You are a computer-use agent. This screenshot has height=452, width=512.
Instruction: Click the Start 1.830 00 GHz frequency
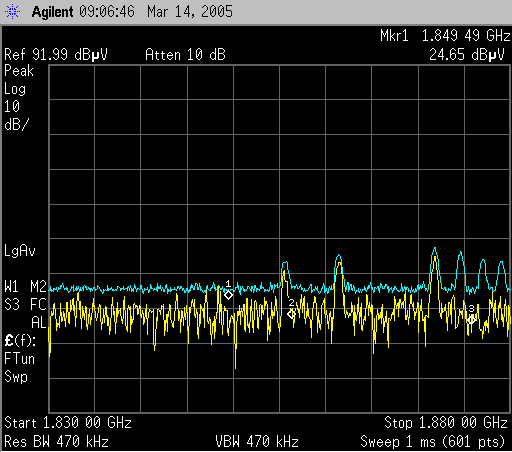(68, 423)
